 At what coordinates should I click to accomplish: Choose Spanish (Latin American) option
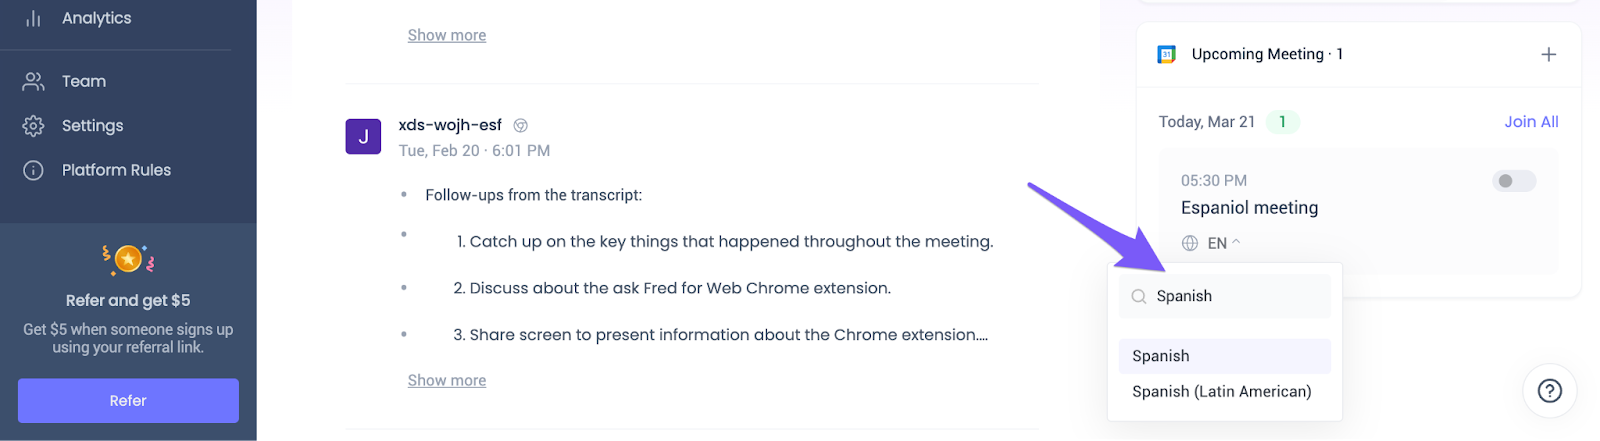pos(1221,392)
